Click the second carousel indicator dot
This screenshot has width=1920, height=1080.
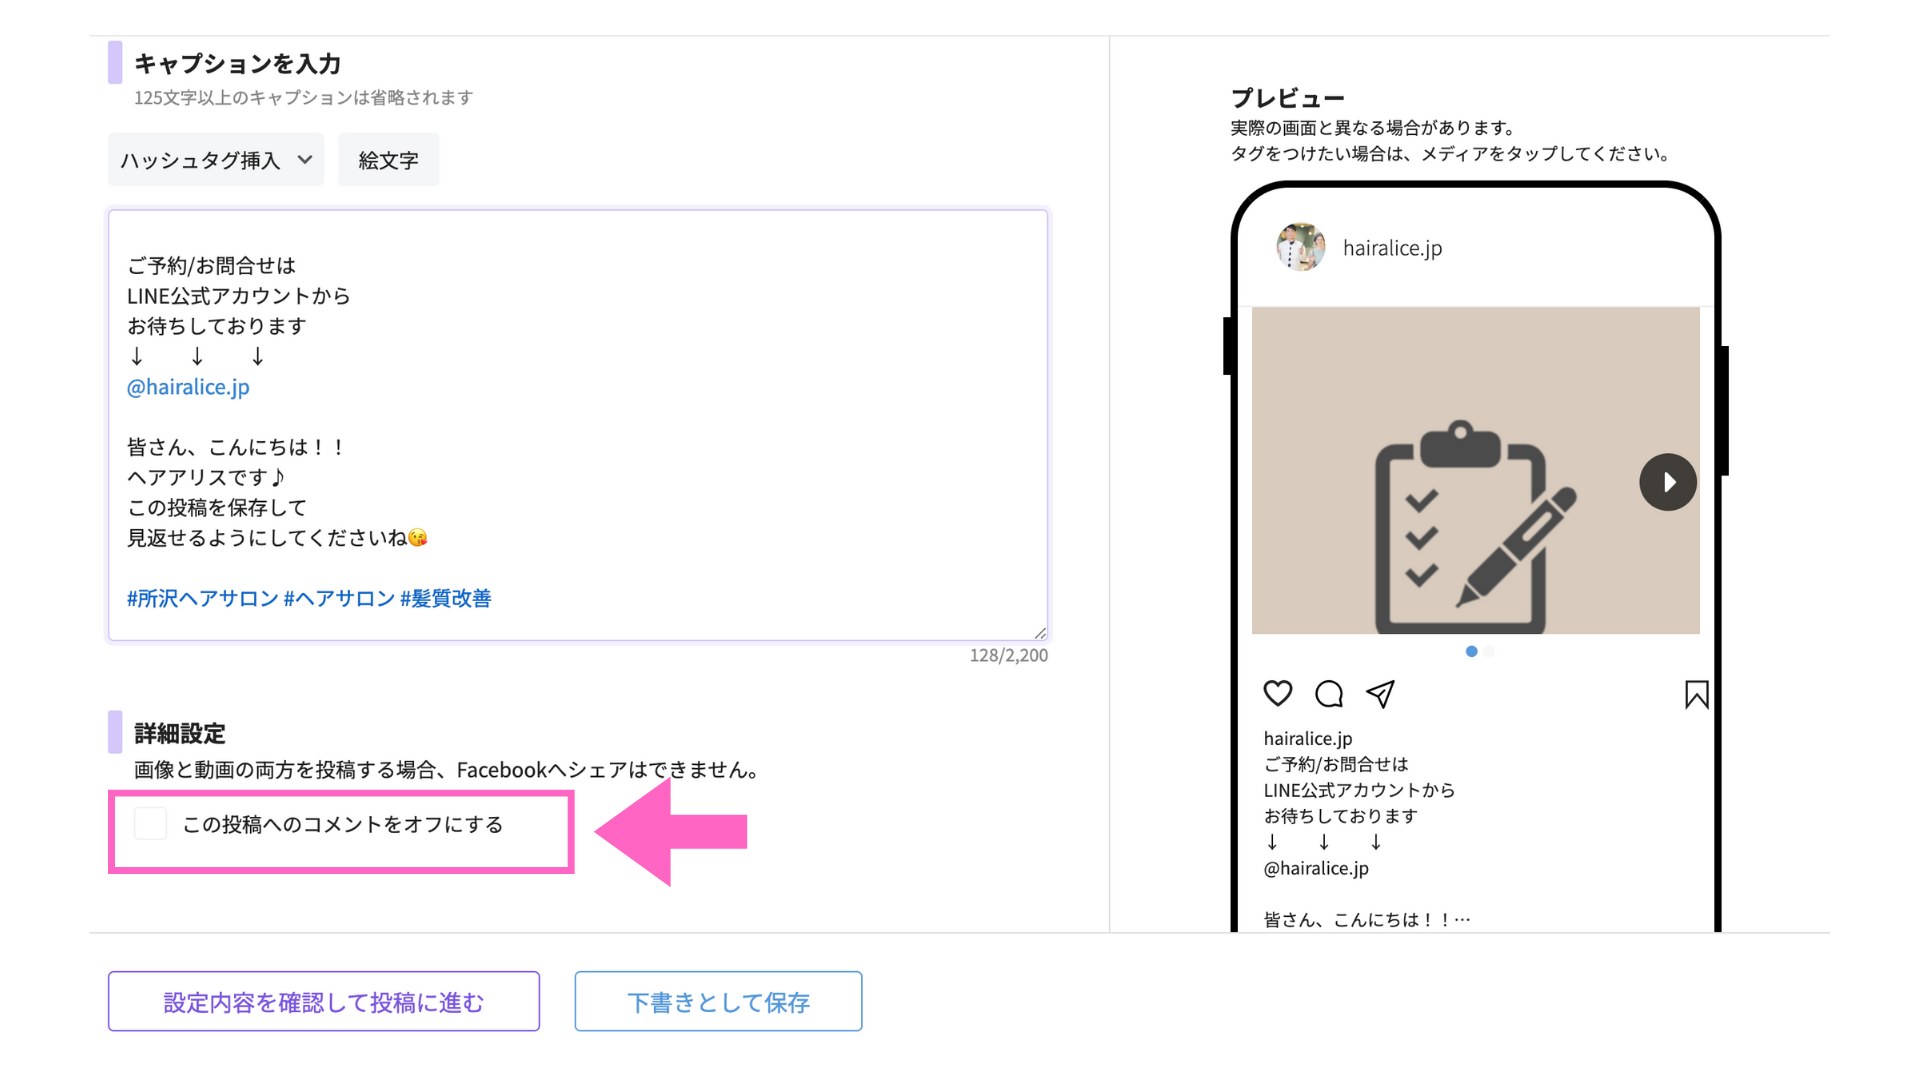(1489, 651)
